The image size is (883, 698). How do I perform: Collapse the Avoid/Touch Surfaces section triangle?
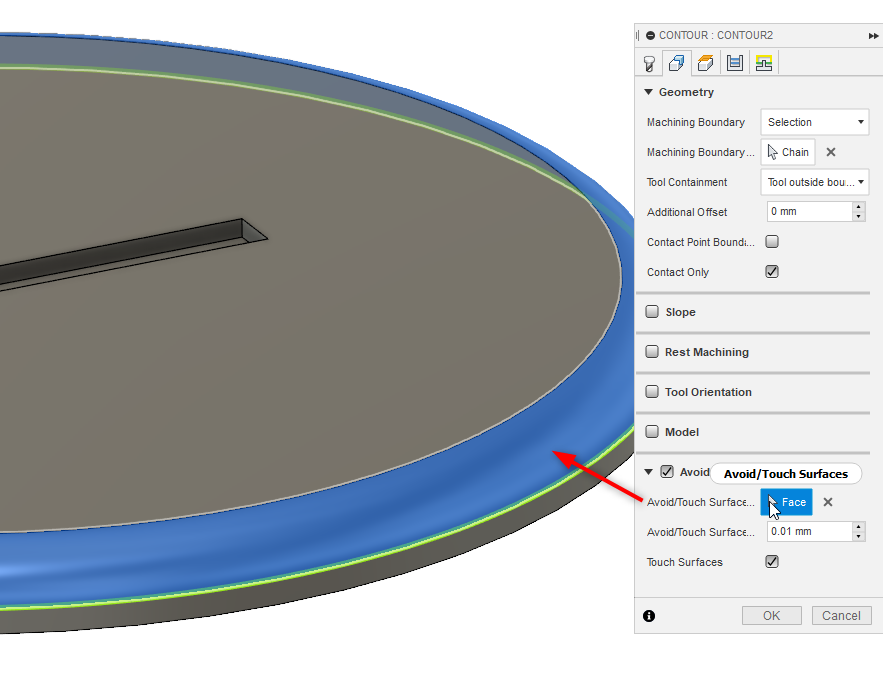pyautogui.click(x=648, y=472)
